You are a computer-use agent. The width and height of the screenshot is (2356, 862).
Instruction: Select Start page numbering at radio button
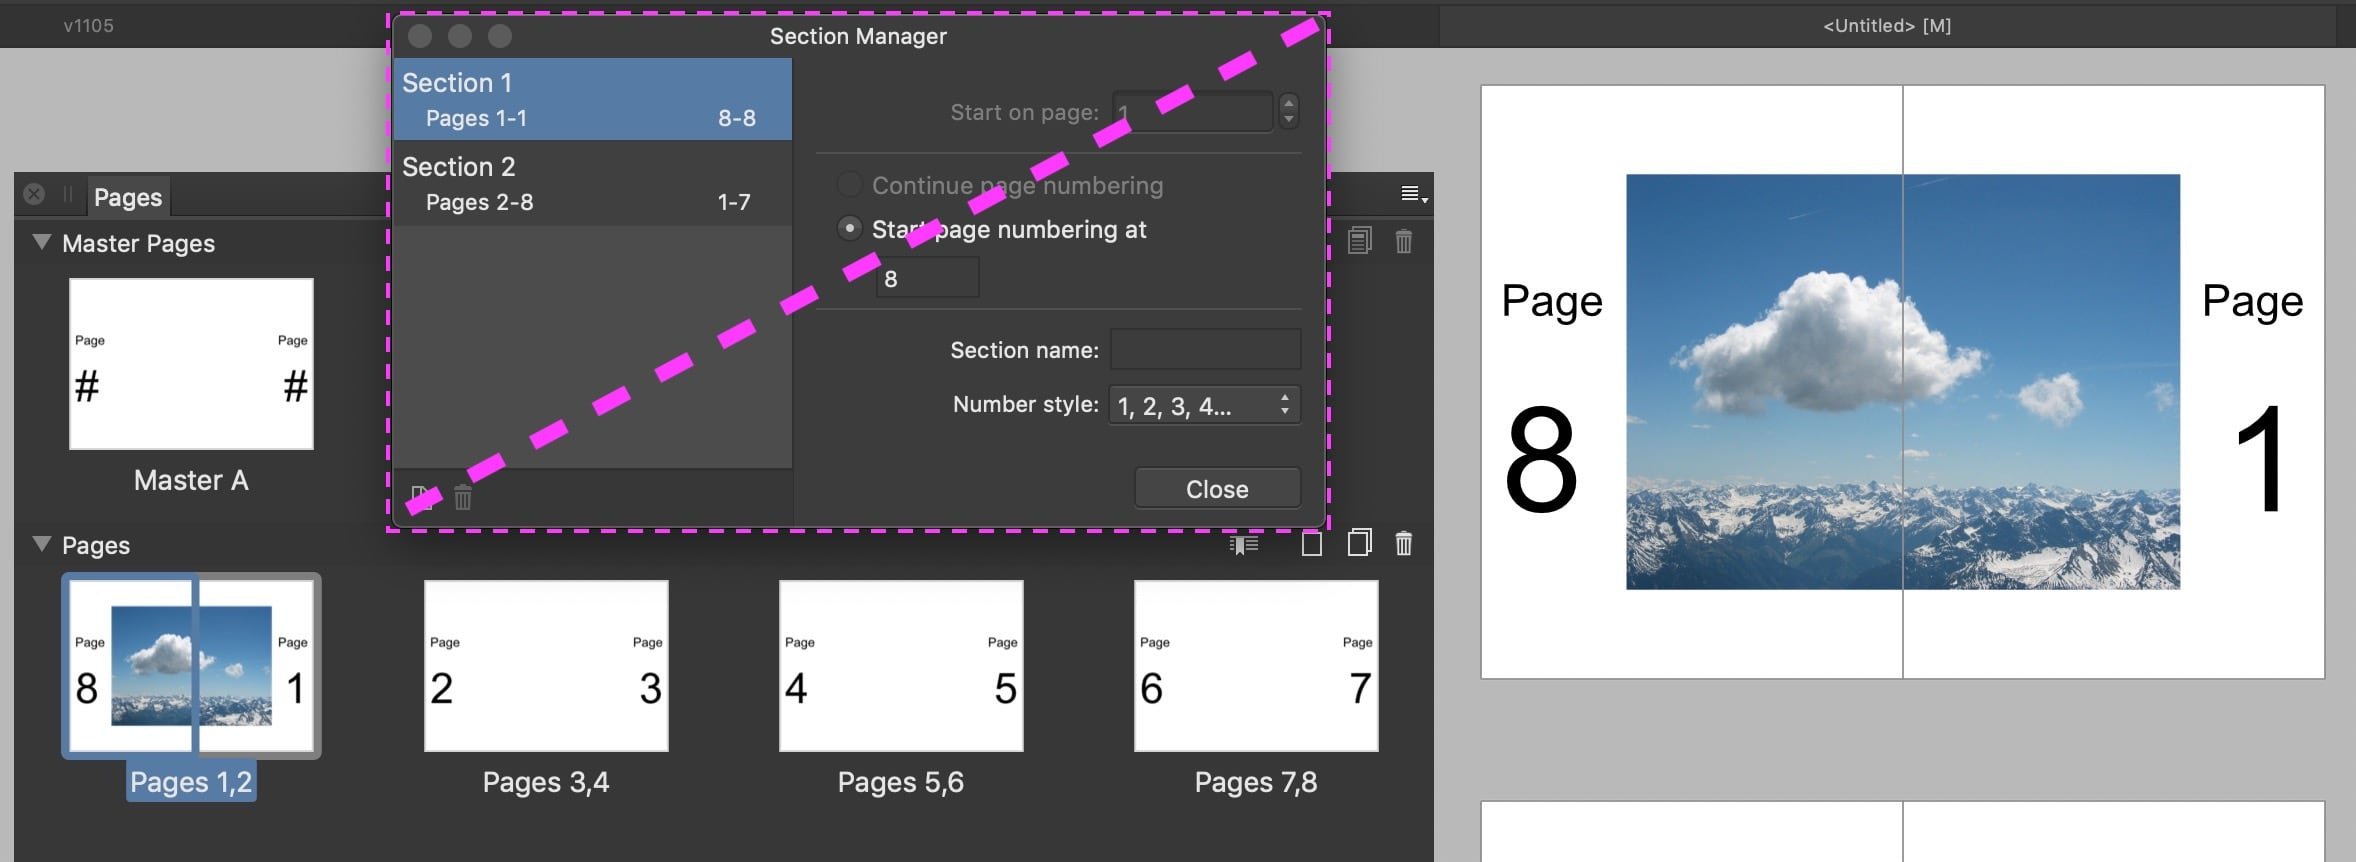coord(849,229)
